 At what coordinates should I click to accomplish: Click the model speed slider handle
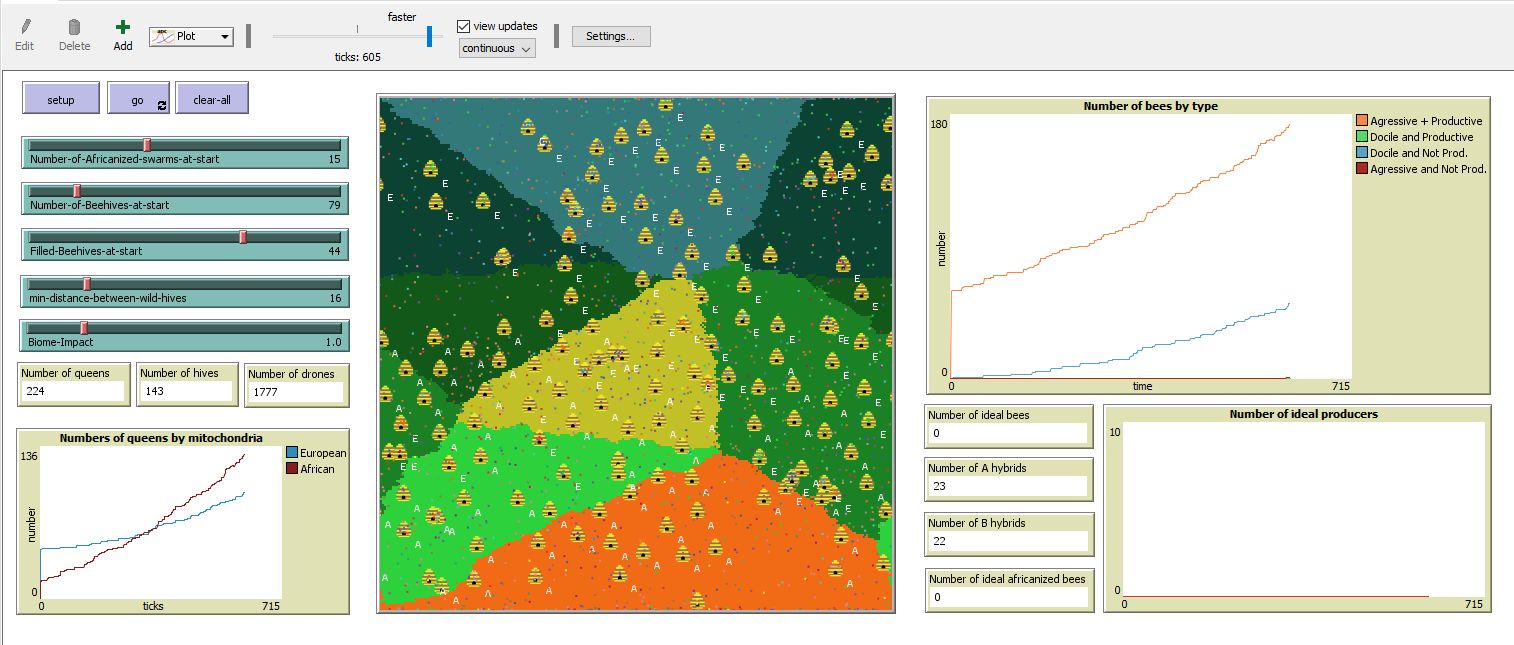(429, 36)
